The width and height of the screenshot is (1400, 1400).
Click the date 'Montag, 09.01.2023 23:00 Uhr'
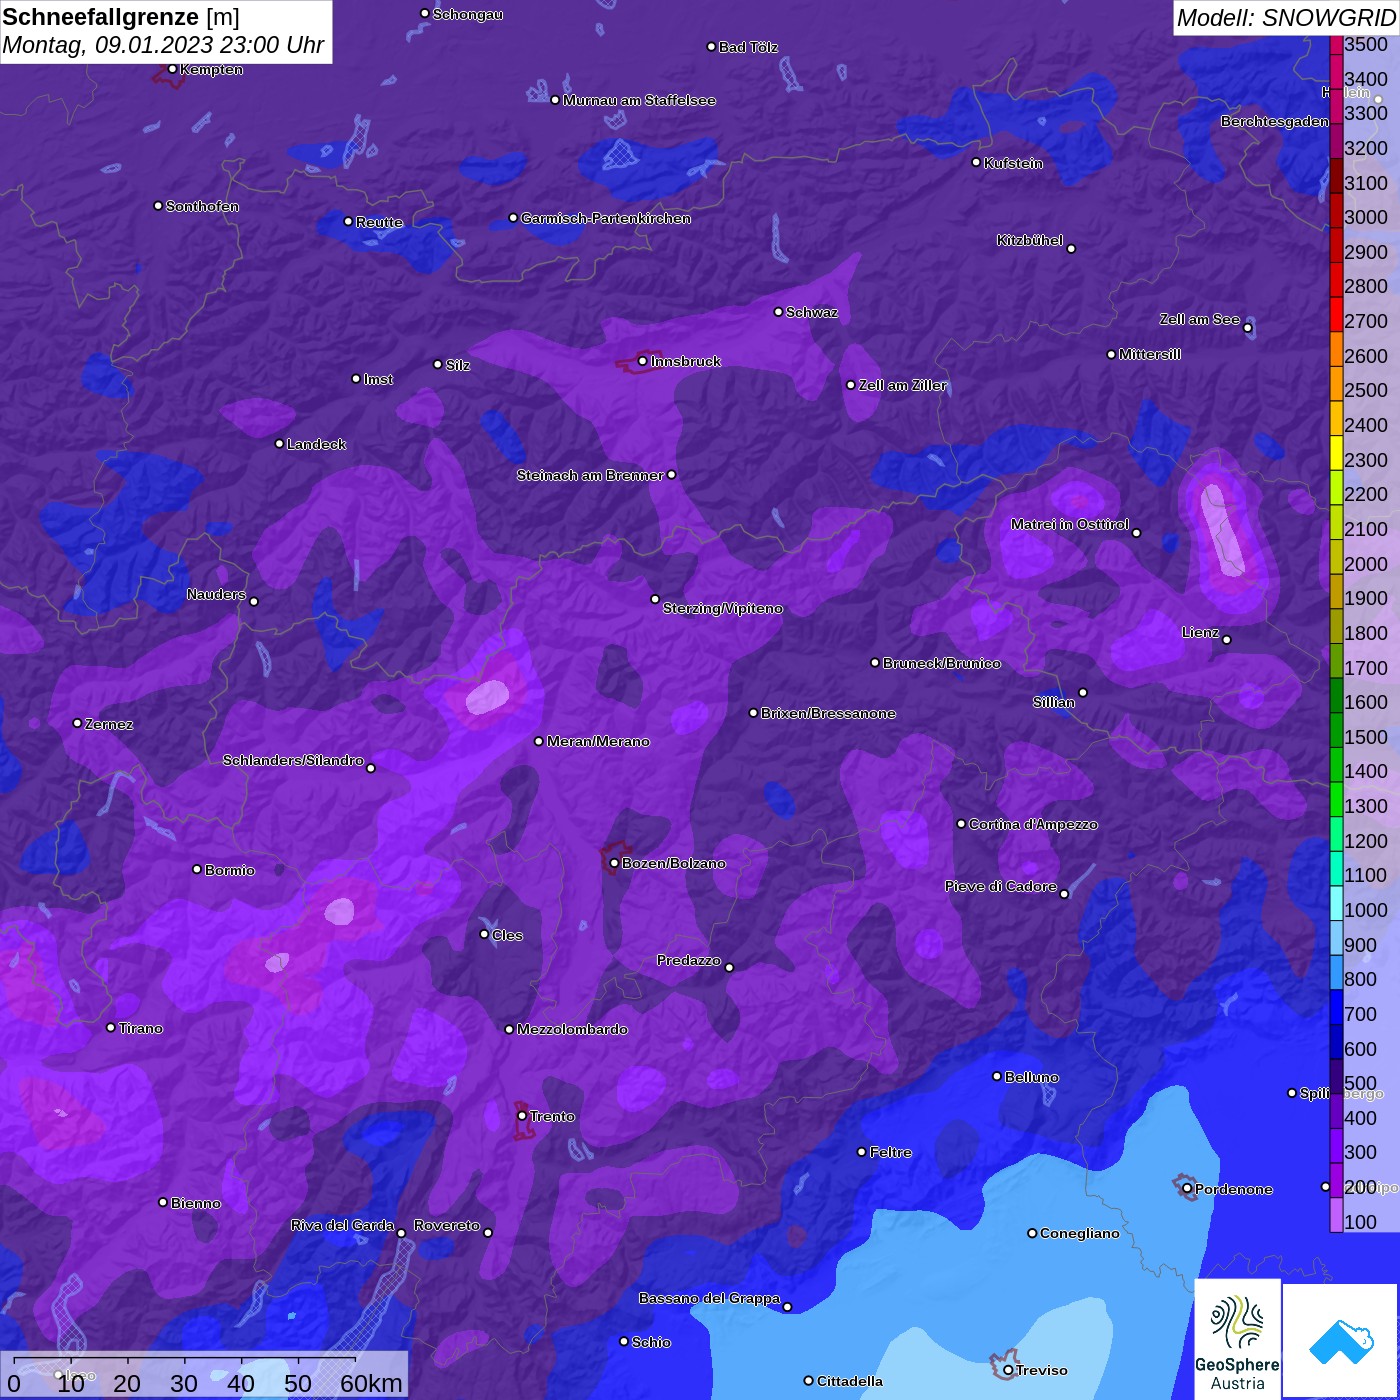(x=163, y=45)
